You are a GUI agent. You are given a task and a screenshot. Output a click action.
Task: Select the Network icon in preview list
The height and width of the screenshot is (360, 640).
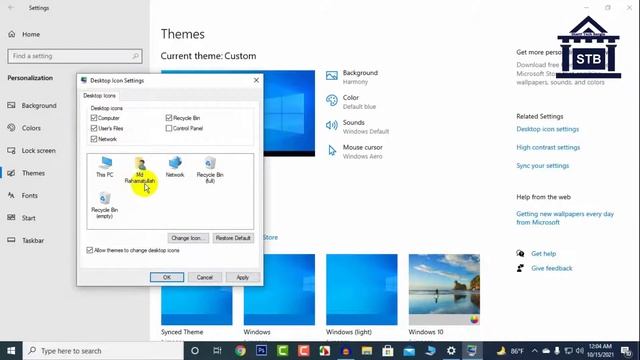[175, 167]
